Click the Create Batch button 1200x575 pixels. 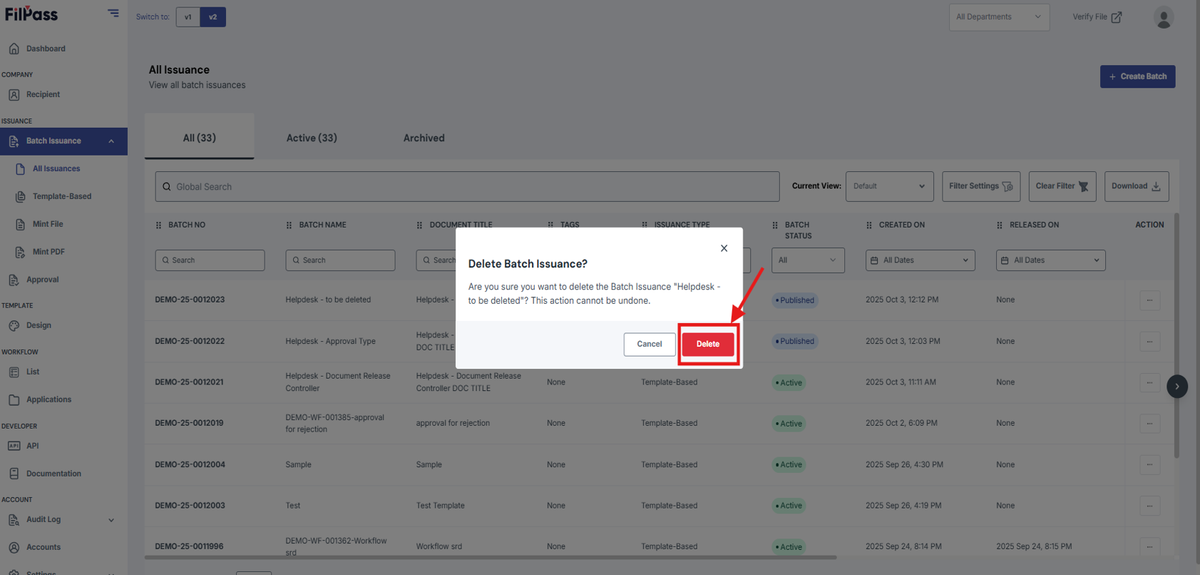1137,76
